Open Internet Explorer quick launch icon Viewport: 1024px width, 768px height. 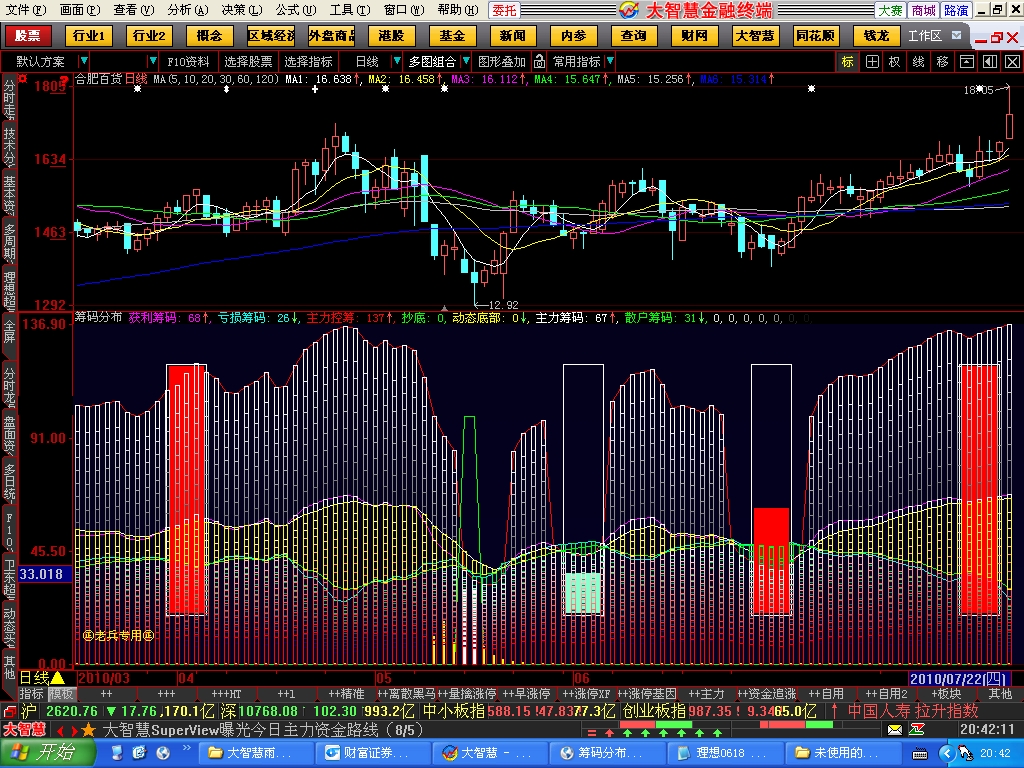(139, 753)
